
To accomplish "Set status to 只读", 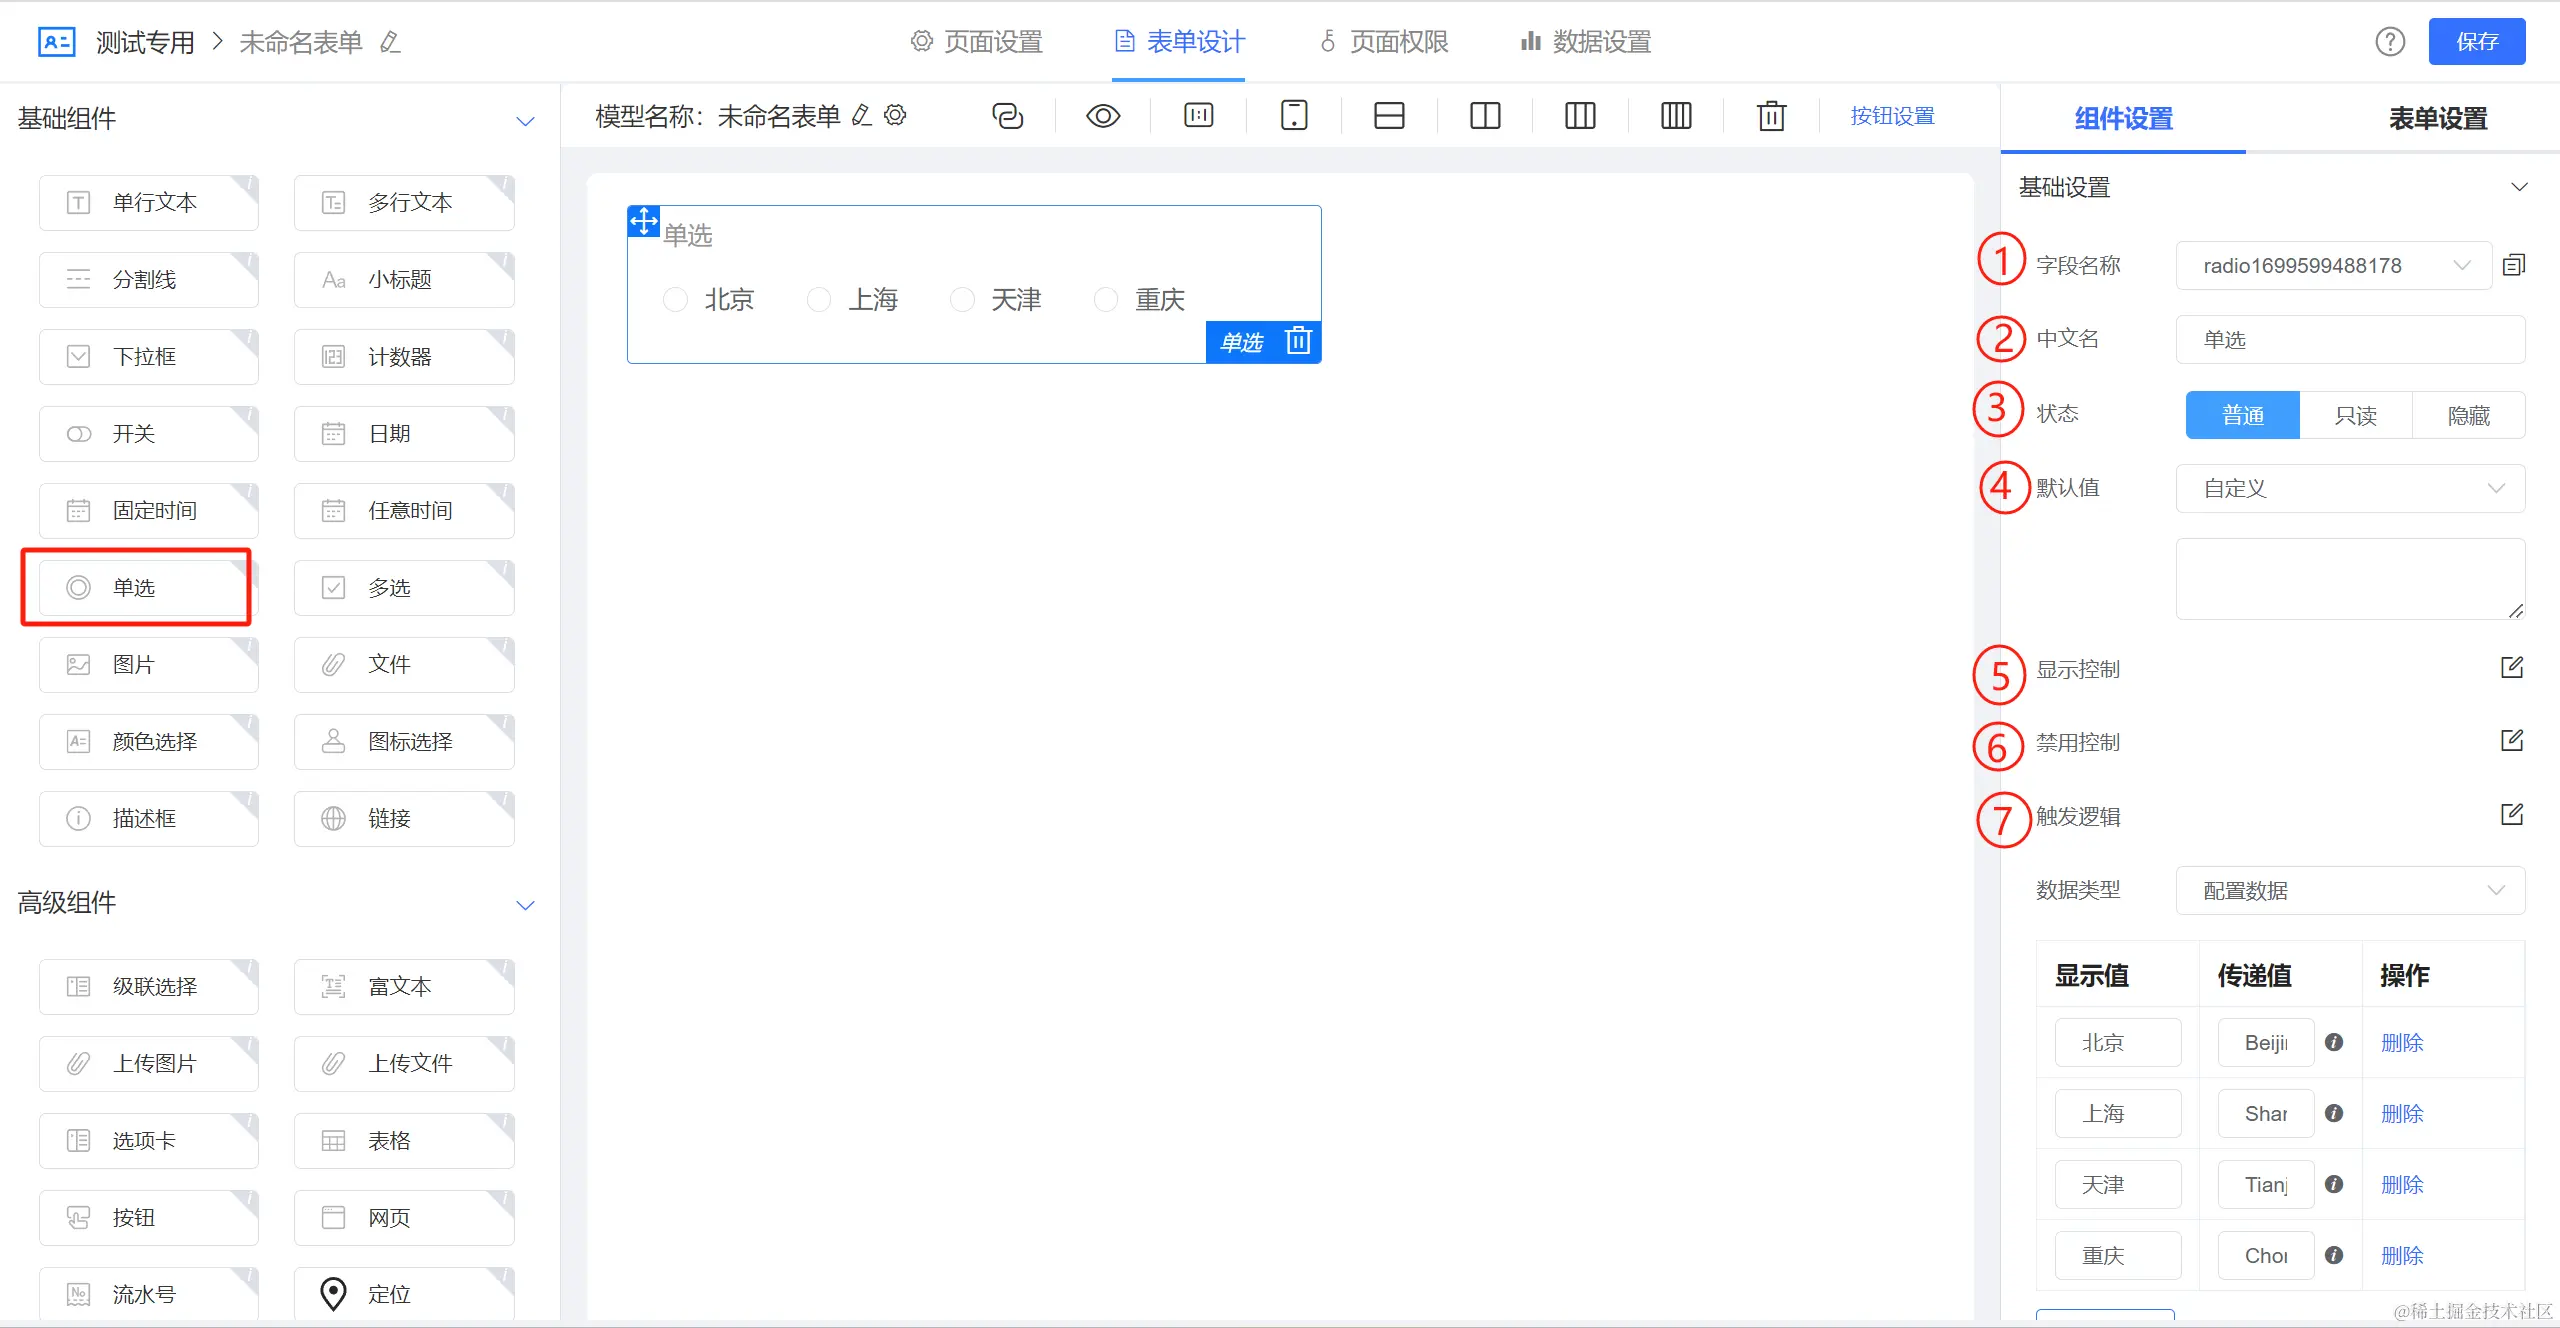I will 2355,415.
